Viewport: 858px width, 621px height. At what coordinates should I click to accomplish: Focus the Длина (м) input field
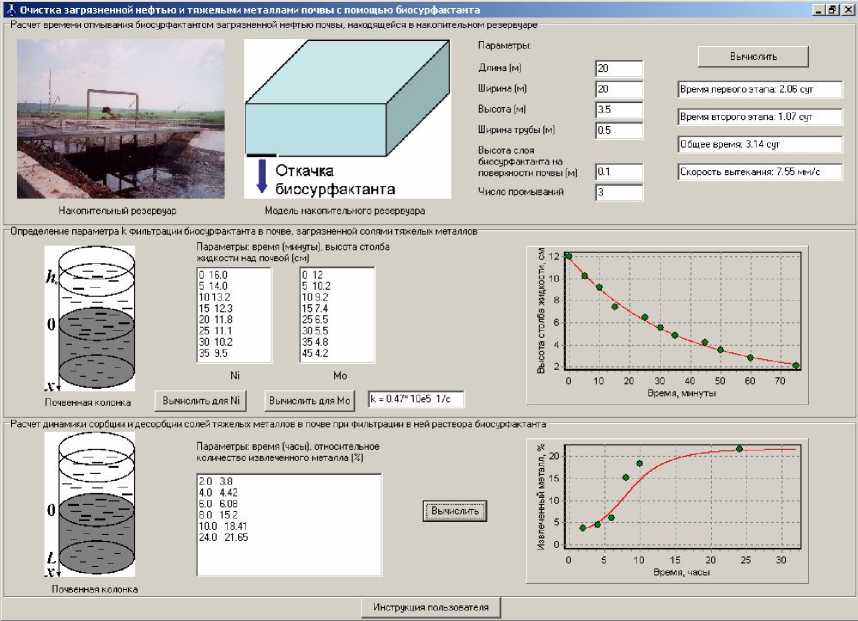coord(618,68)
